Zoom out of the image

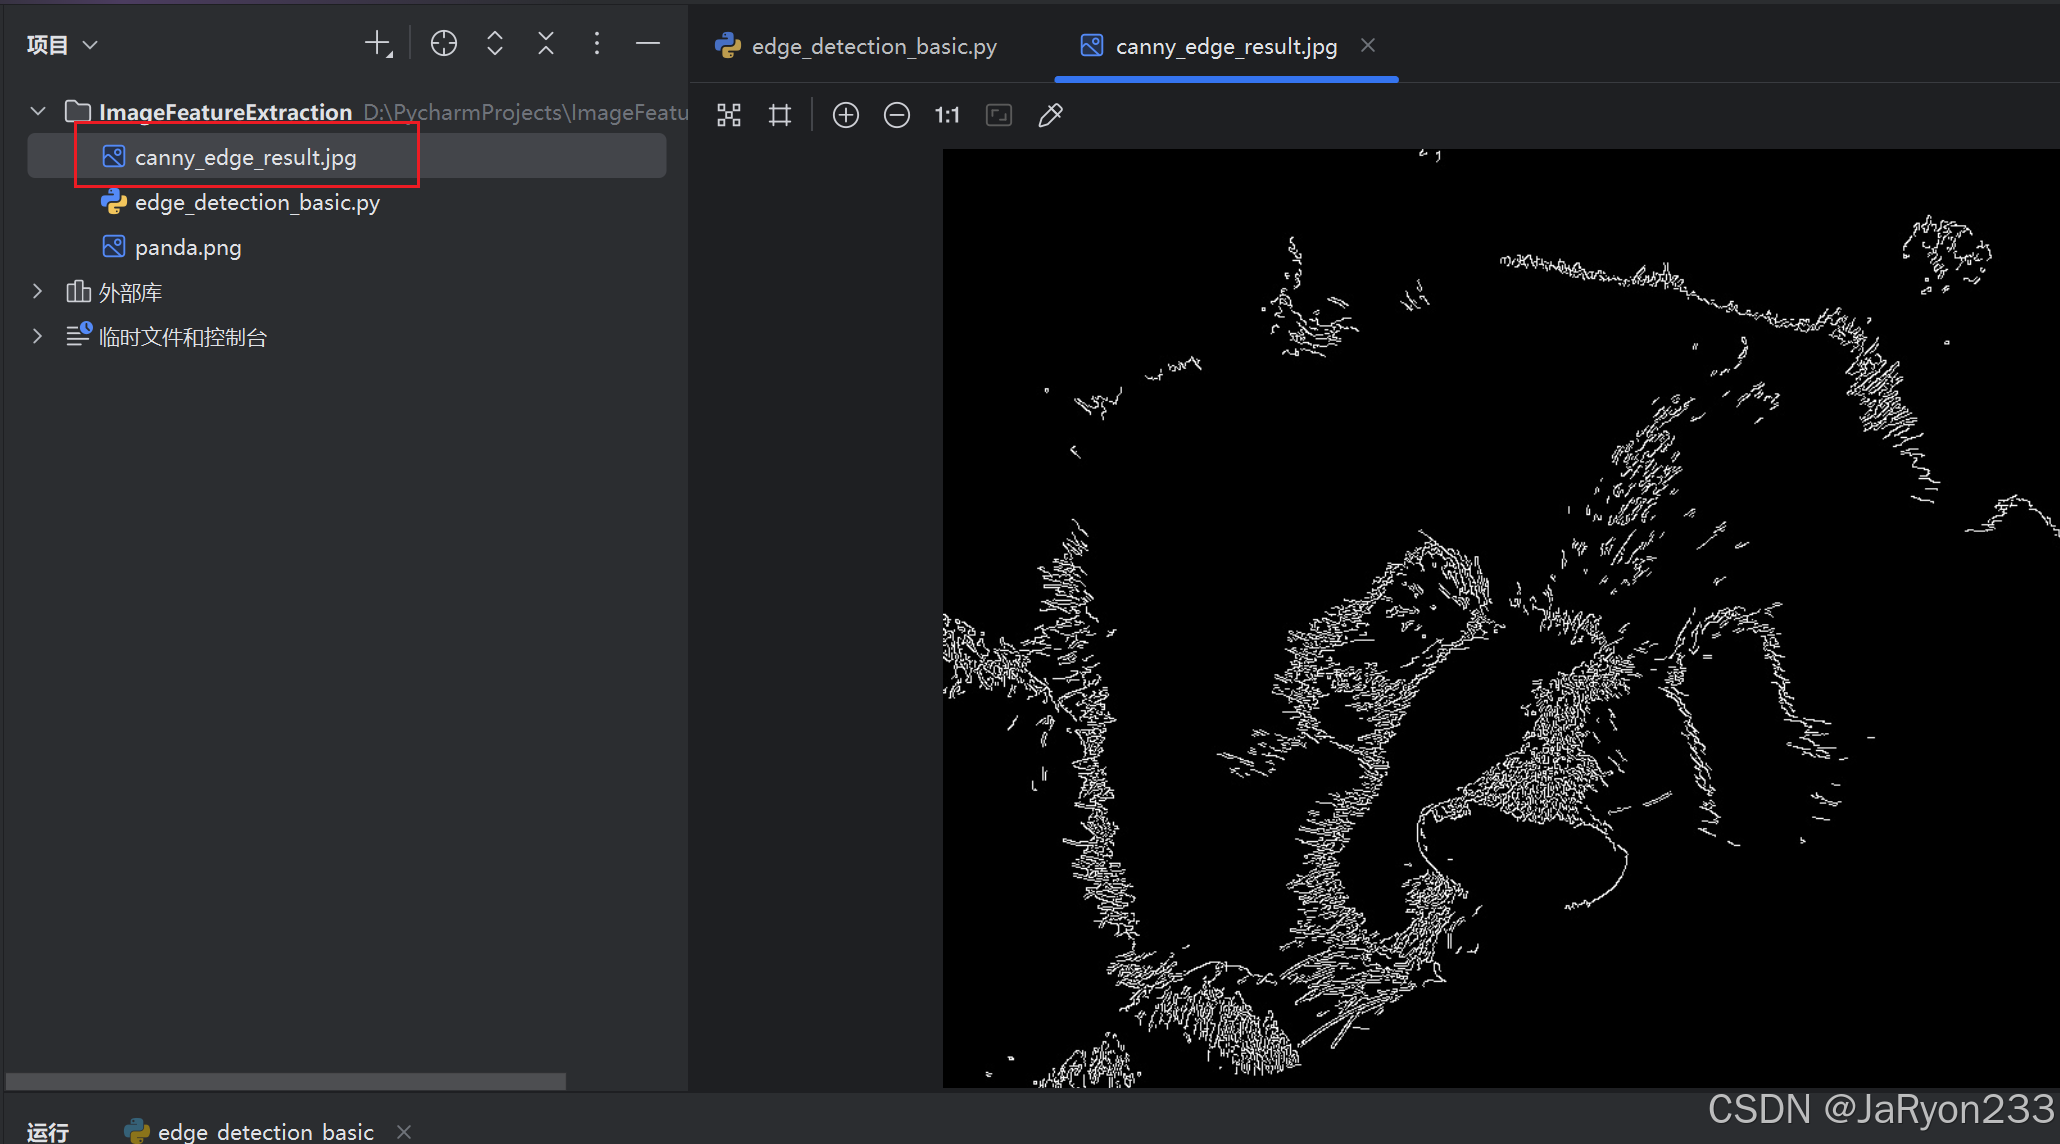tap(897, 116)
